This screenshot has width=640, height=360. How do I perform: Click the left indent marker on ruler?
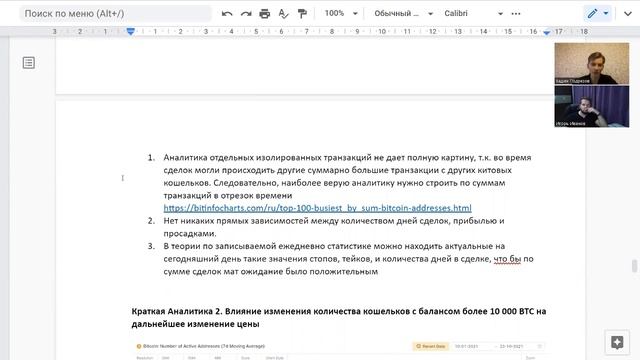coord(131,31)
